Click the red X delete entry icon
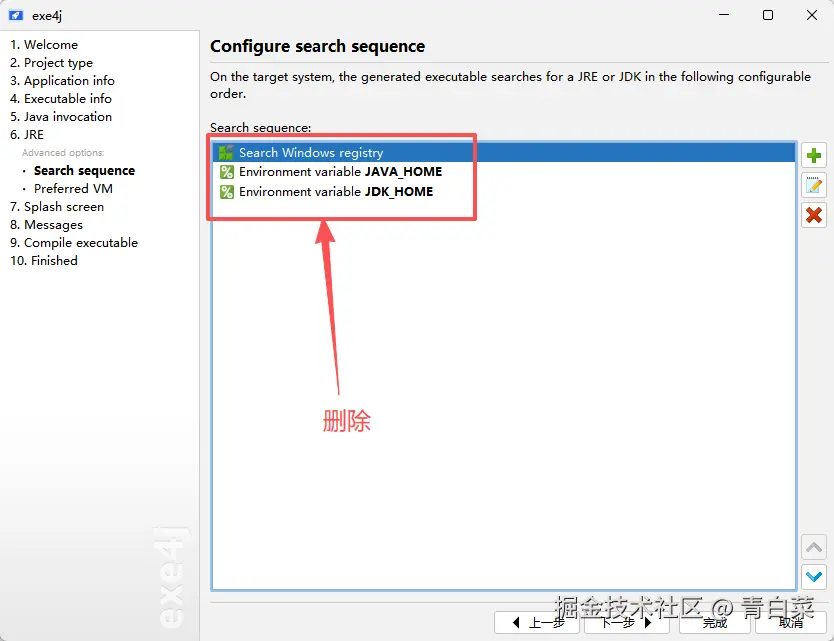This screenshot has height=641, width=834. pos(814,215)
